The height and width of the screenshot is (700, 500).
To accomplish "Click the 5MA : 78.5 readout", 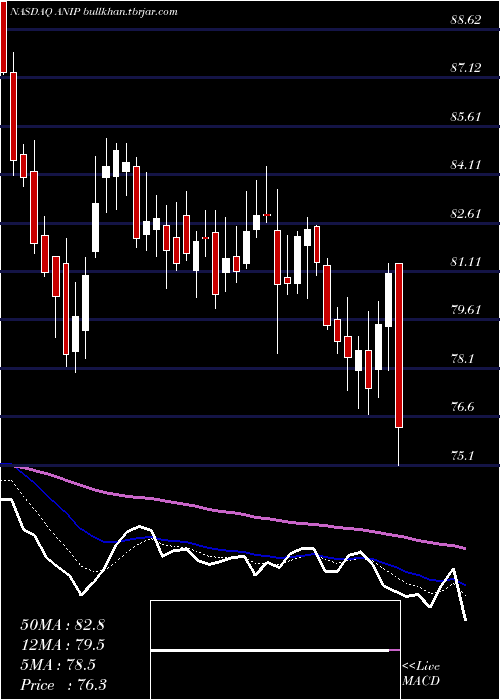I will pyautogui.click(x=58, y=665).
